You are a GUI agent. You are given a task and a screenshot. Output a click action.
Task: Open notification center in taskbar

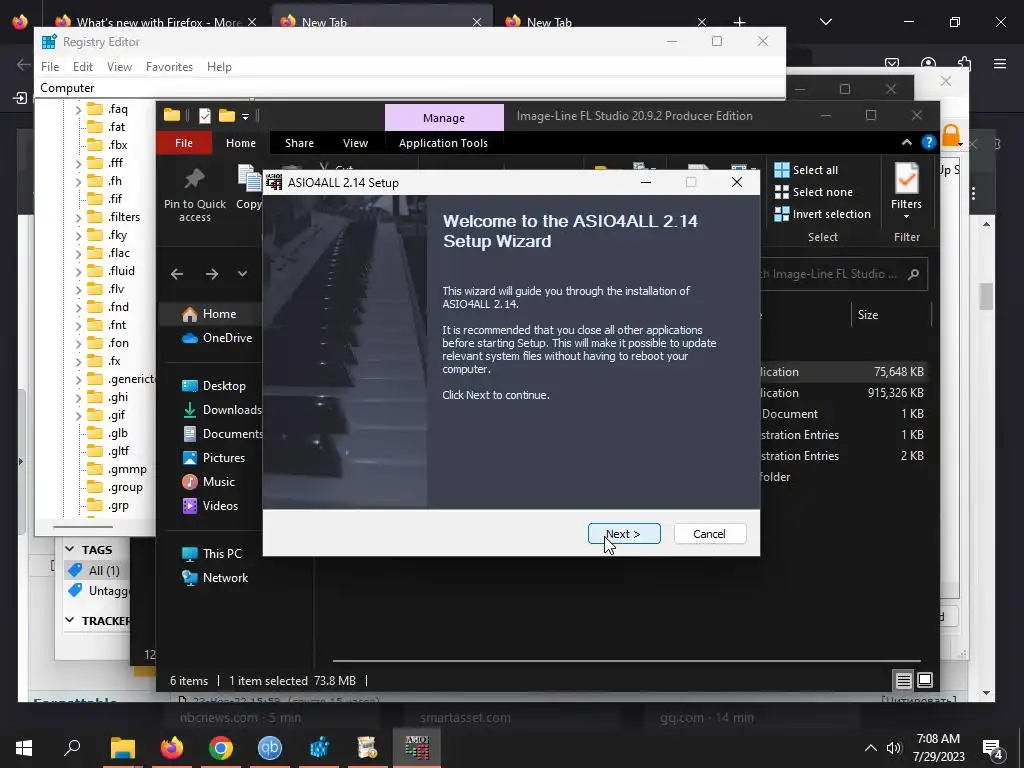pyautogui.click(x=993, y=748)
